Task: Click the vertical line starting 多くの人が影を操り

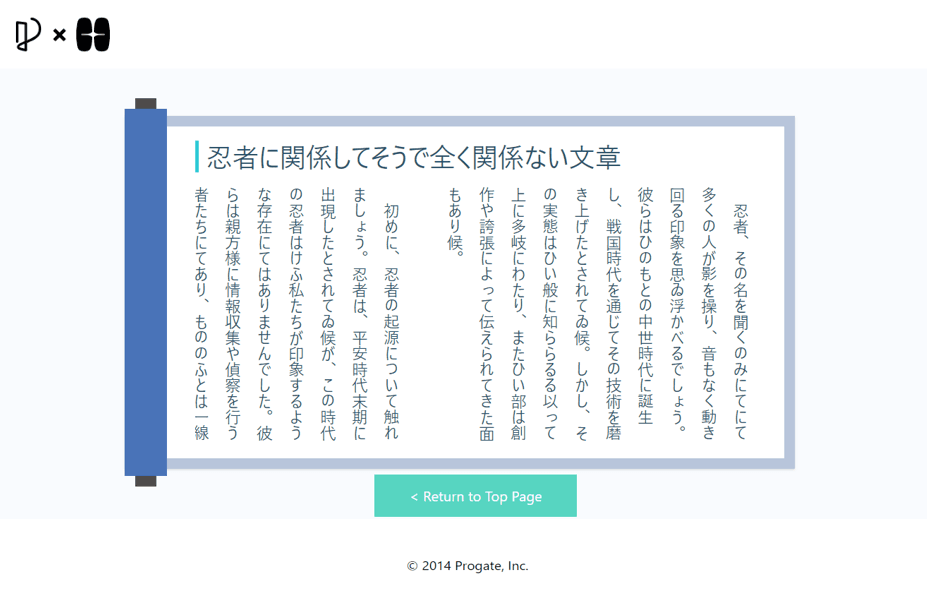Action: (x=708, y=314)
